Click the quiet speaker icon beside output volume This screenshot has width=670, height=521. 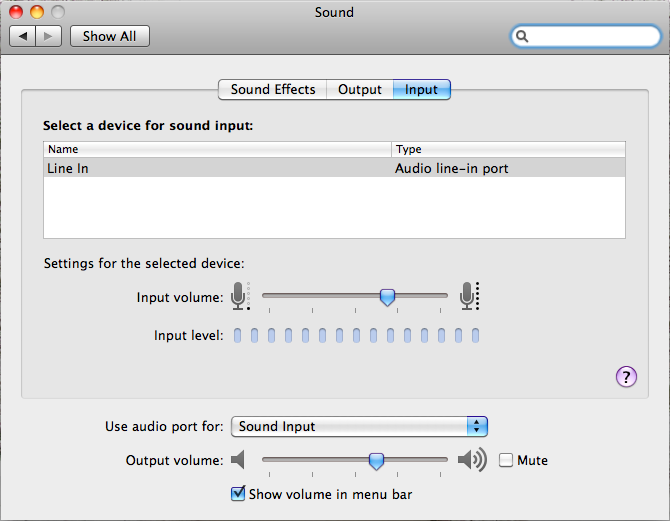click(x=238, y=460)
